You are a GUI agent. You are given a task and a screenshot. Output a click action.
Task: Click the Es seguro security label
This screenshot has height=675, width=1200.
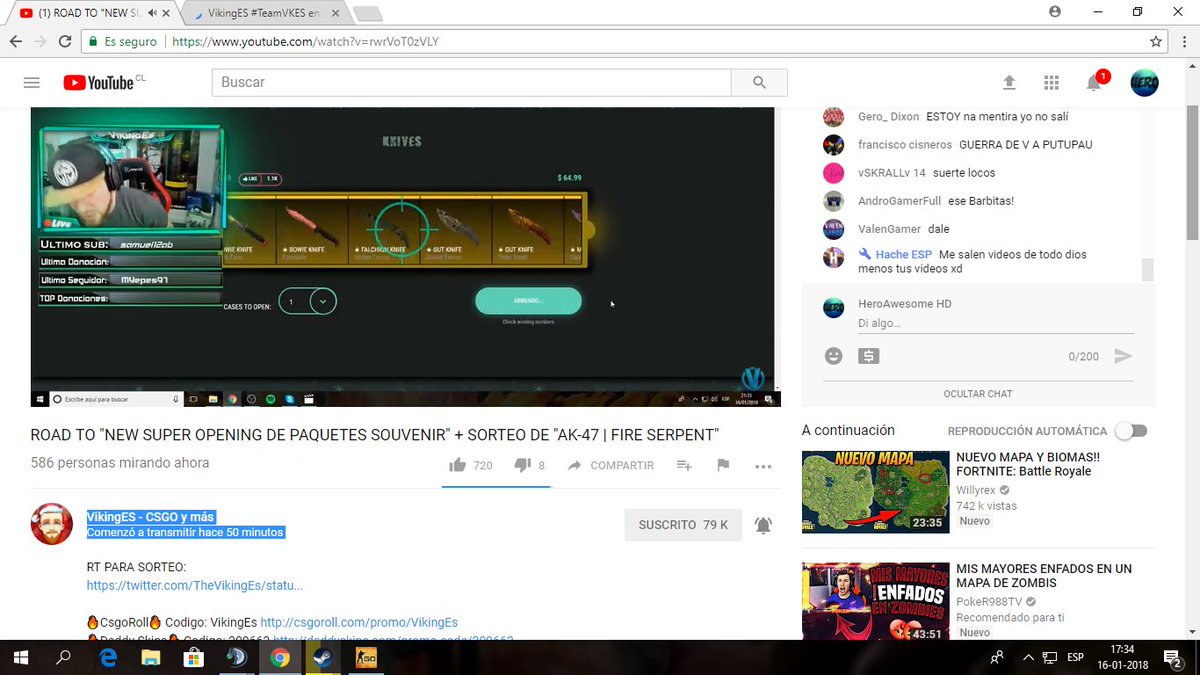(x=122, y=42)
